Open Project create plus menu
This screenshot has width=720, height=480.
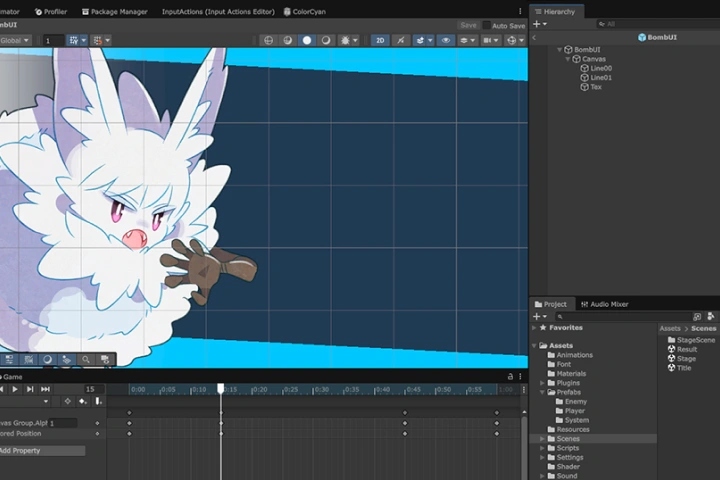540,316
